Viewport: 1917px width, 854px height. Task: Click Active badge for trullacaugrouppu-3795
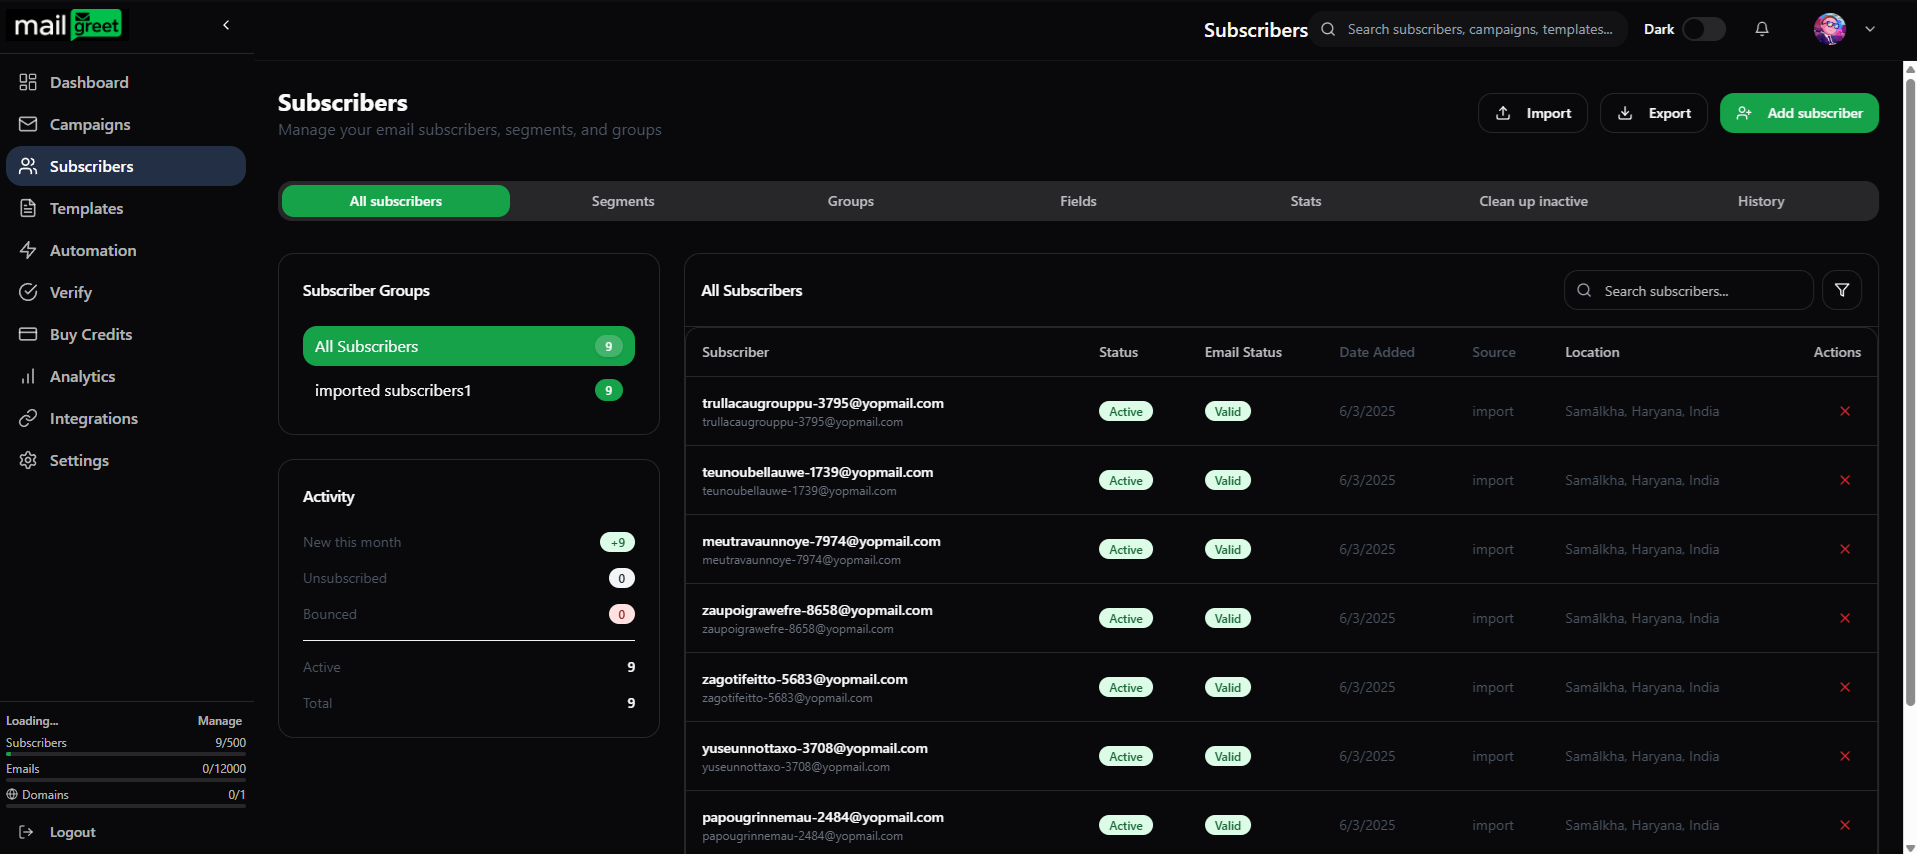click(x=1126, y=411)
